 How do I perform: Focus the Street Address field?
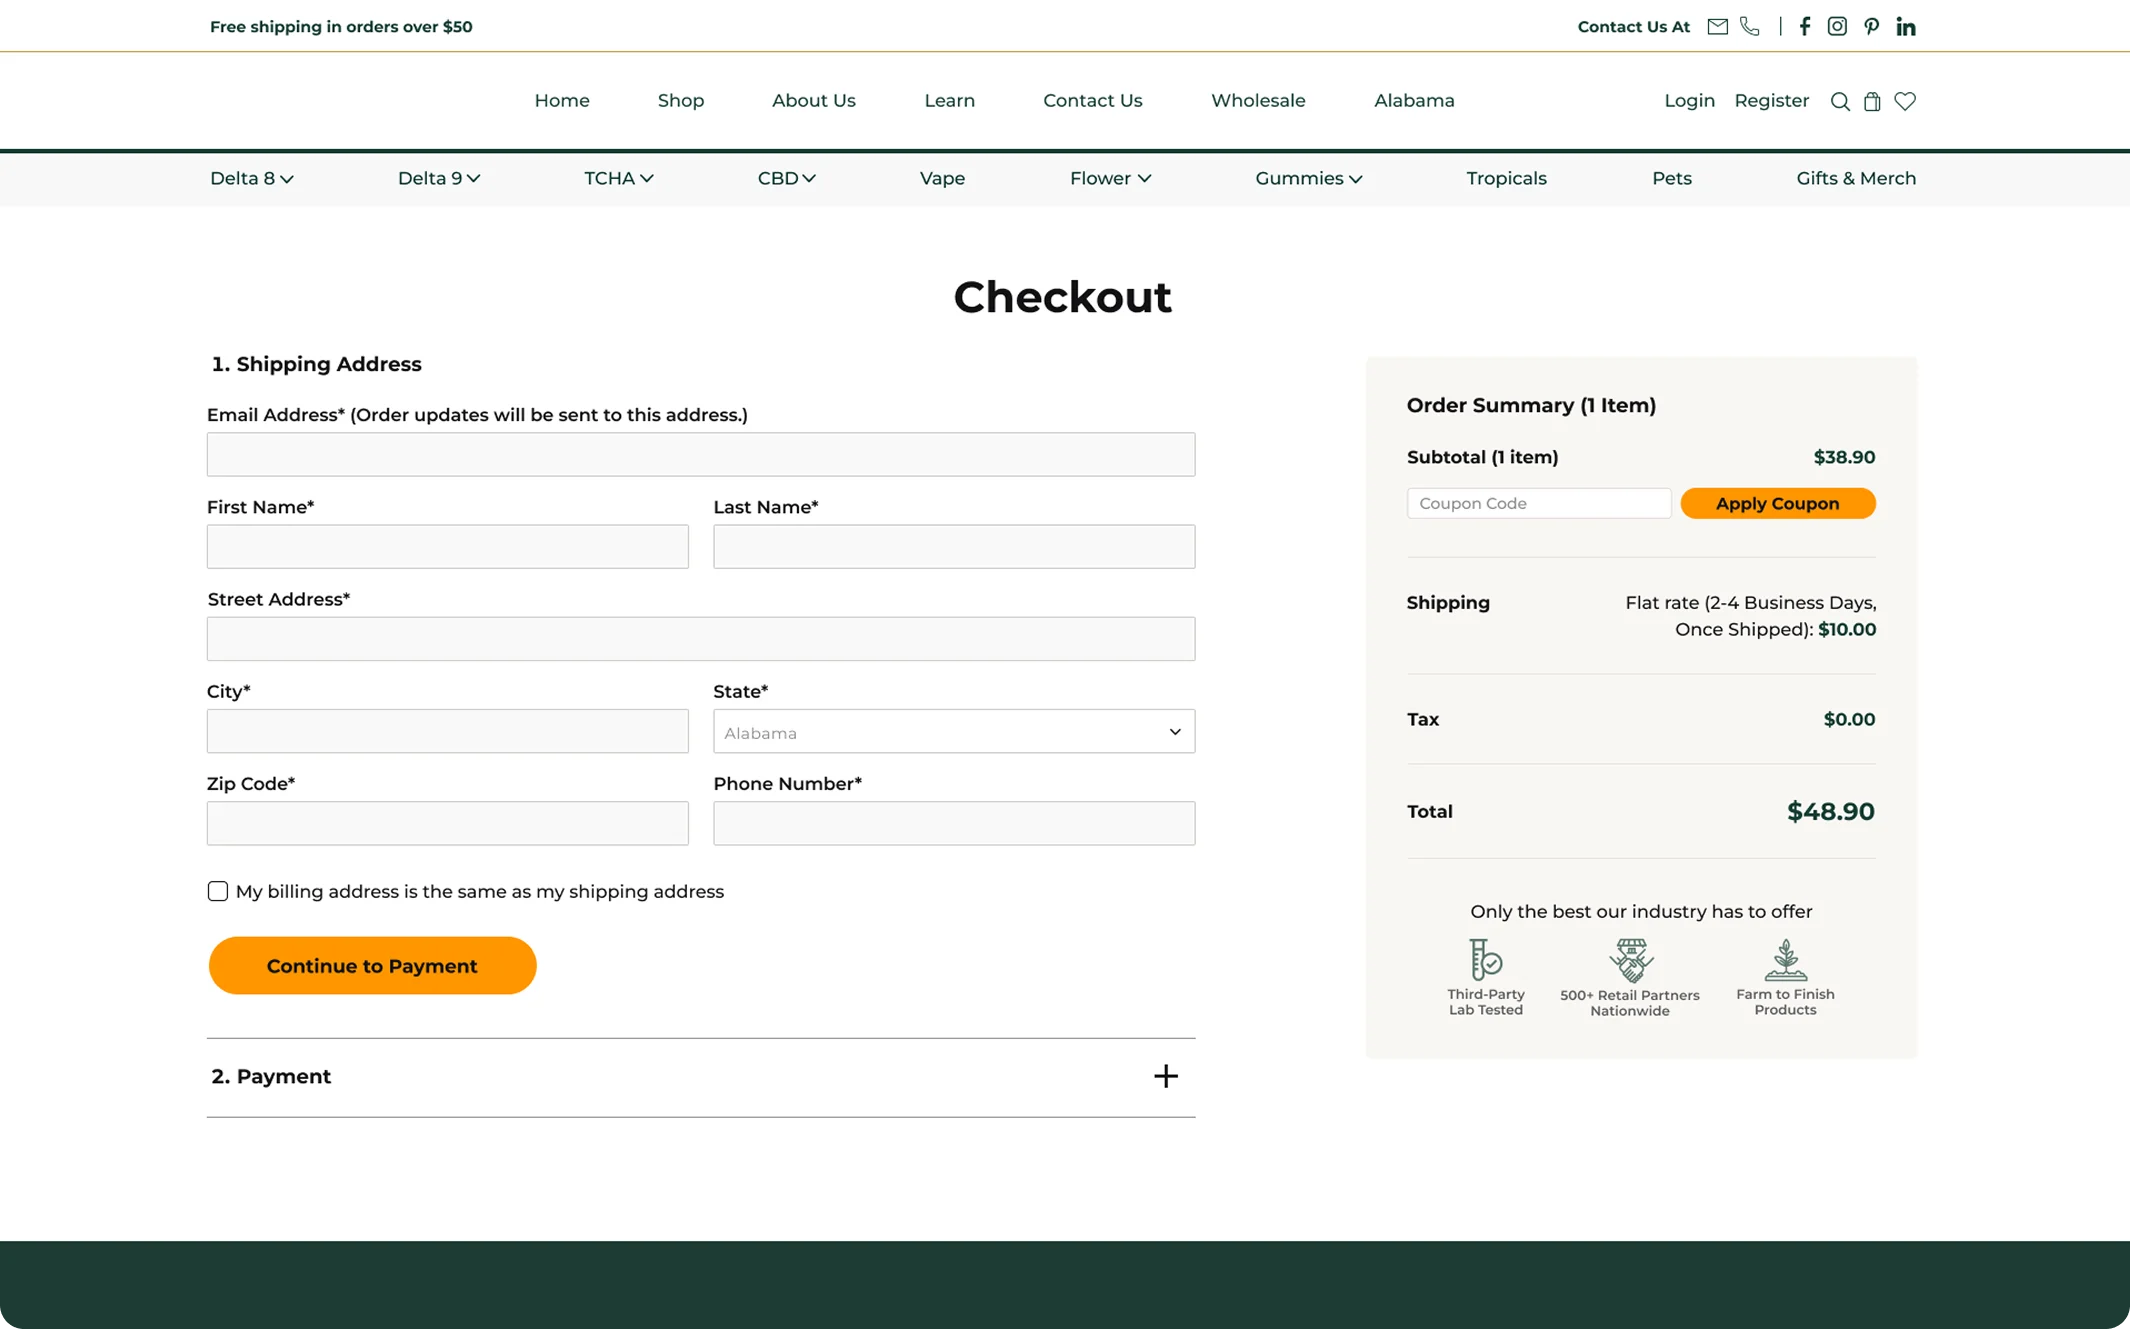(x=701, y=639)
